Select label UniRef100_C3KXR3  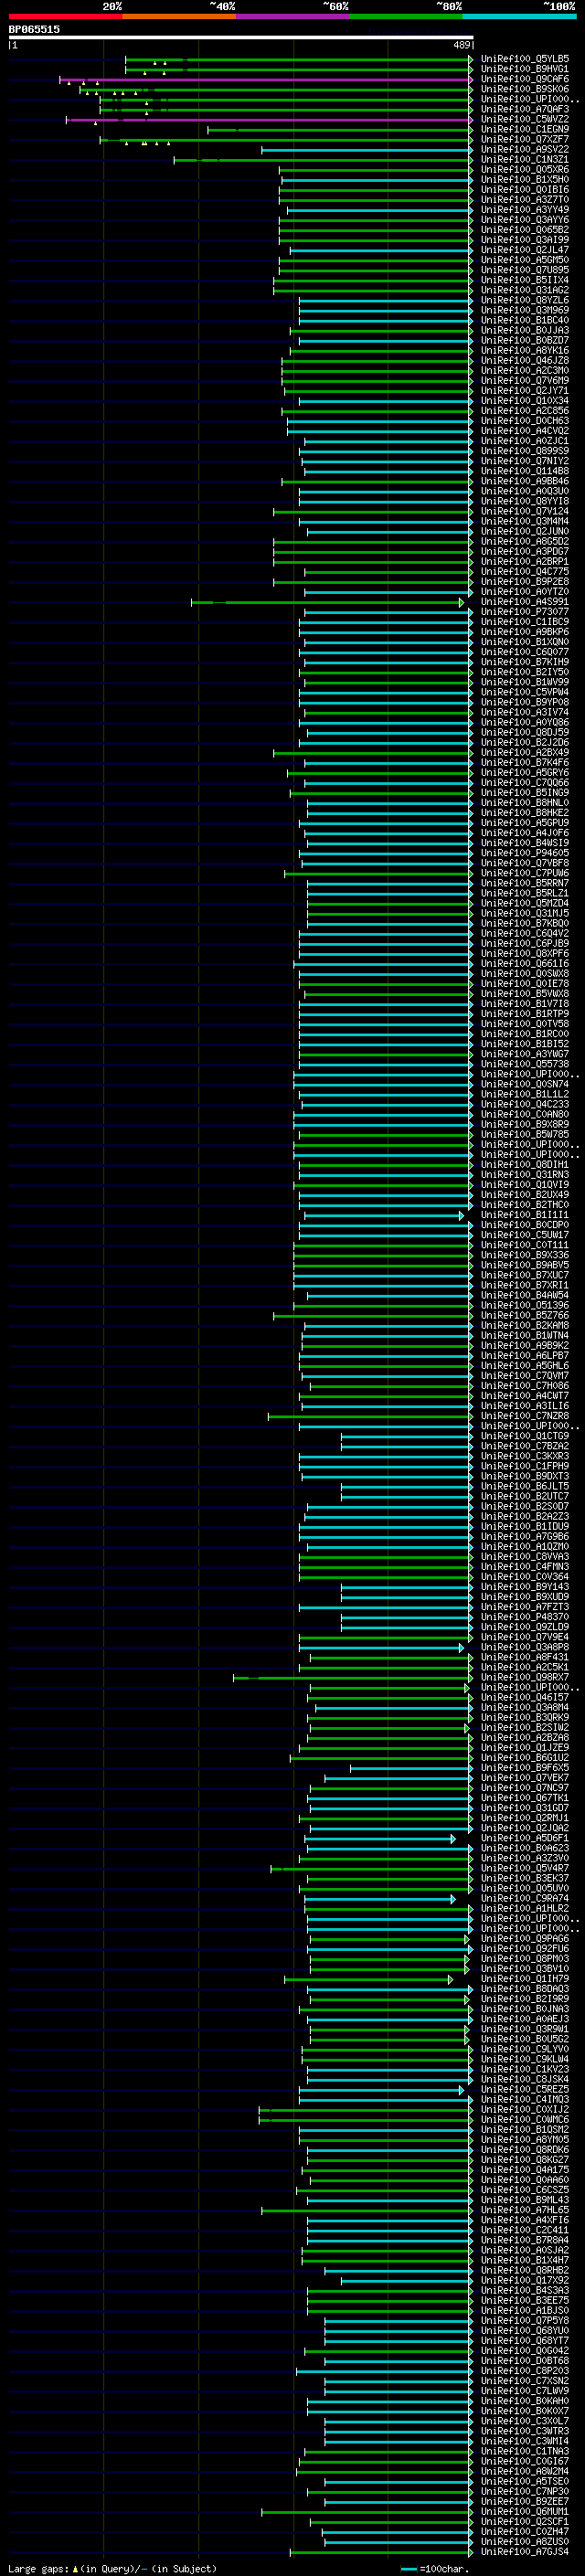[525, 1456]
